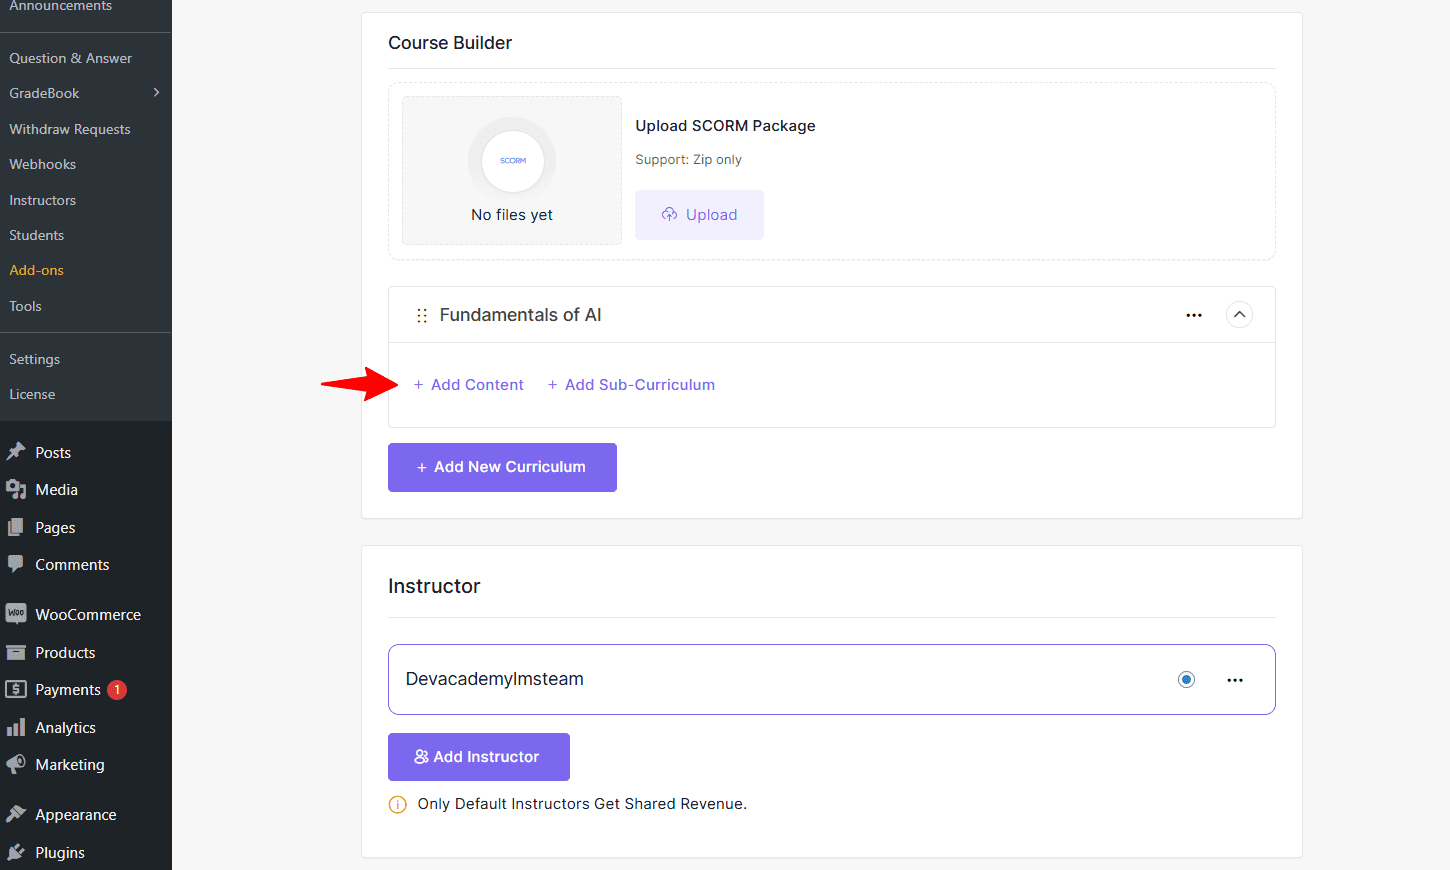Viewport: 1450px width, 870px height.
Task: Click the SCORM upload drop zone
Action: tap(511, 170)
